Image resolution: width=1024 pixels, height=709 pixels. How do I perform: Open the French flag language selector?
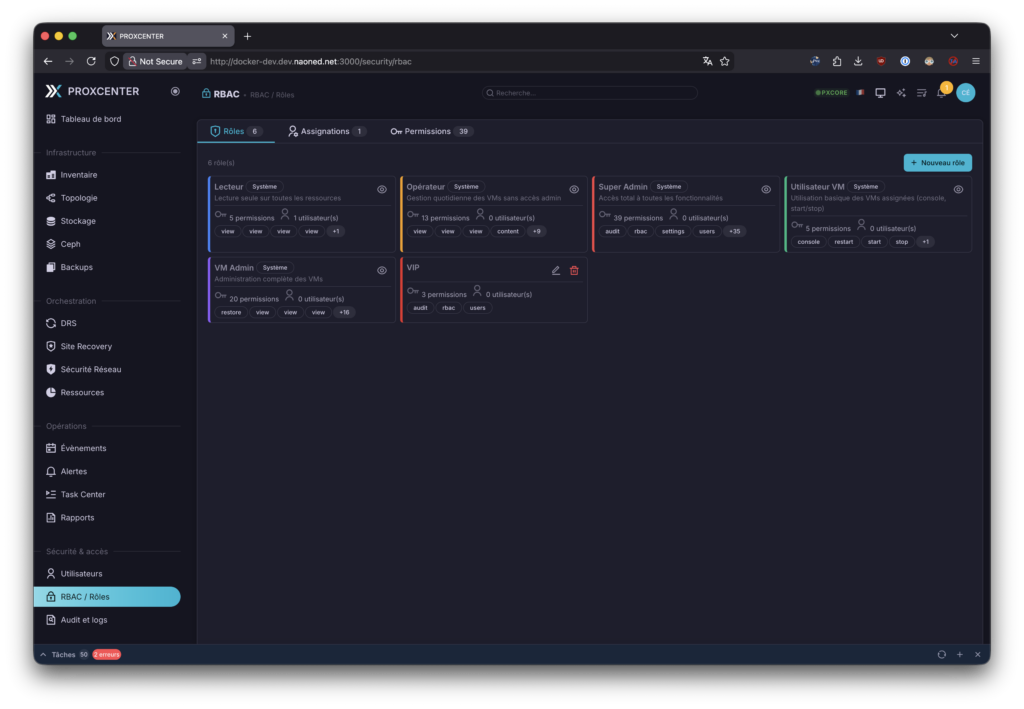click(860, 93)
